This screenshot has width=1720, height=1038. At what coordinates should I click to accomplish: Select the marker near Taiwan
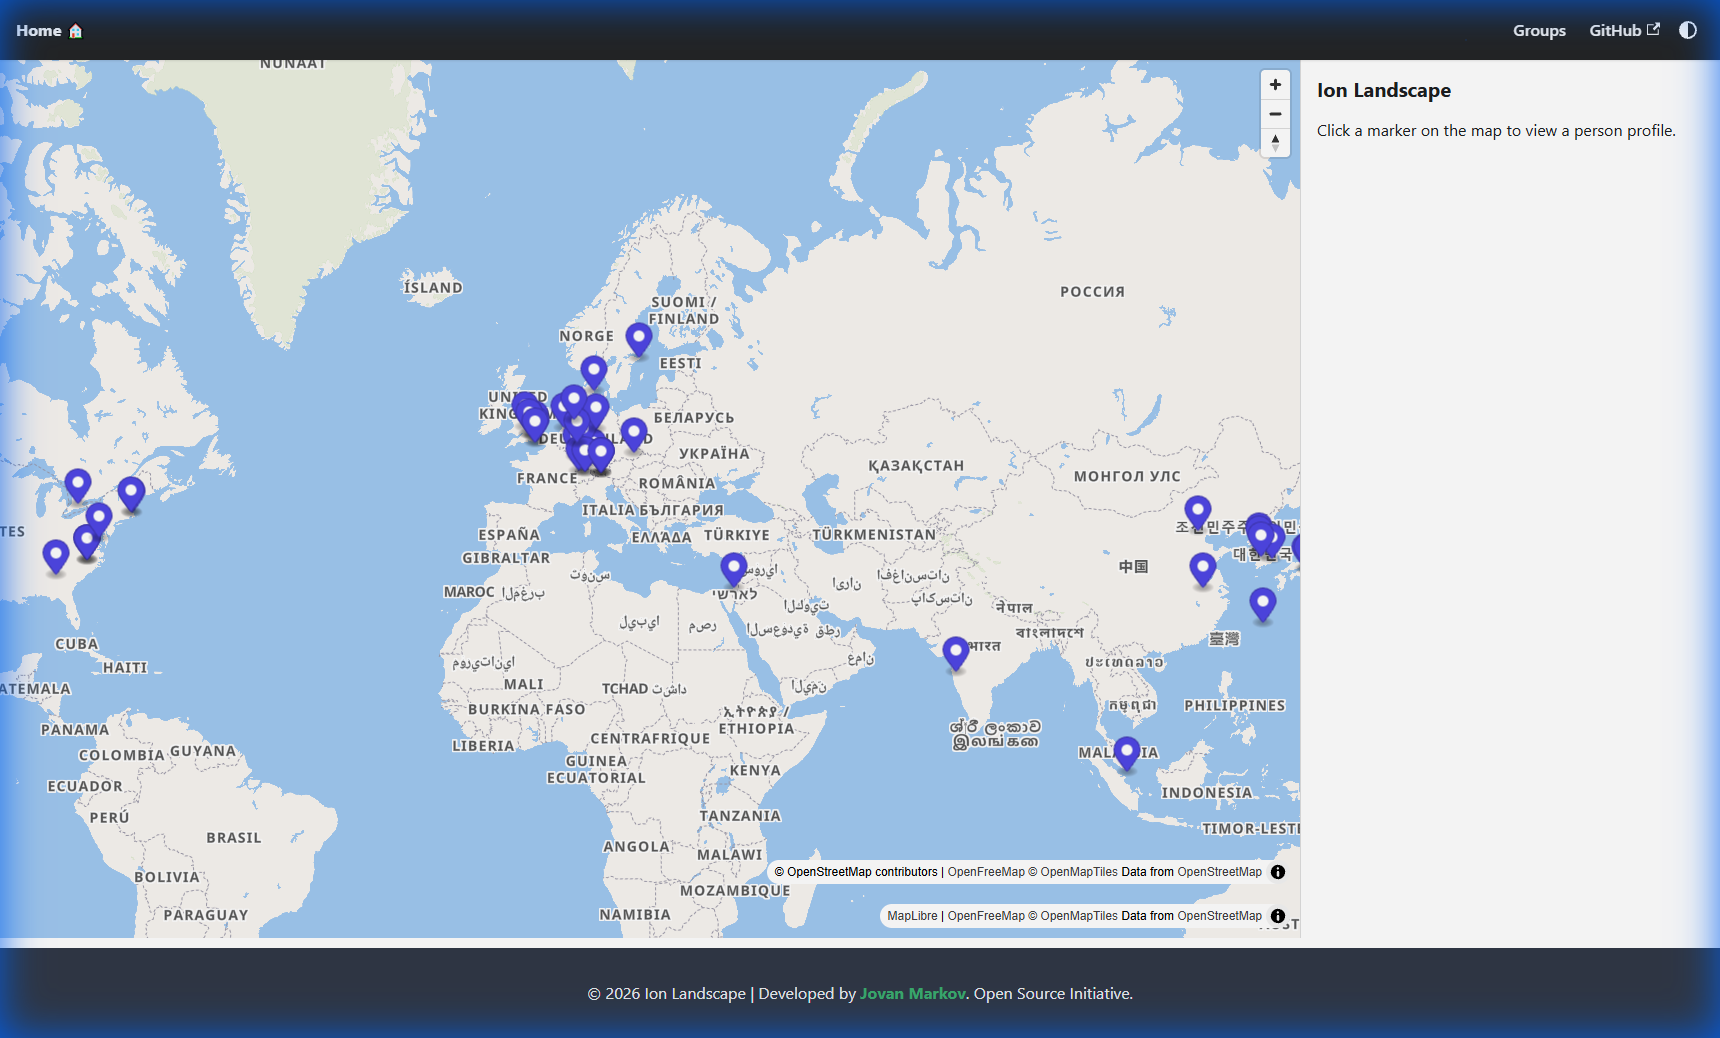pos(1263,603)
